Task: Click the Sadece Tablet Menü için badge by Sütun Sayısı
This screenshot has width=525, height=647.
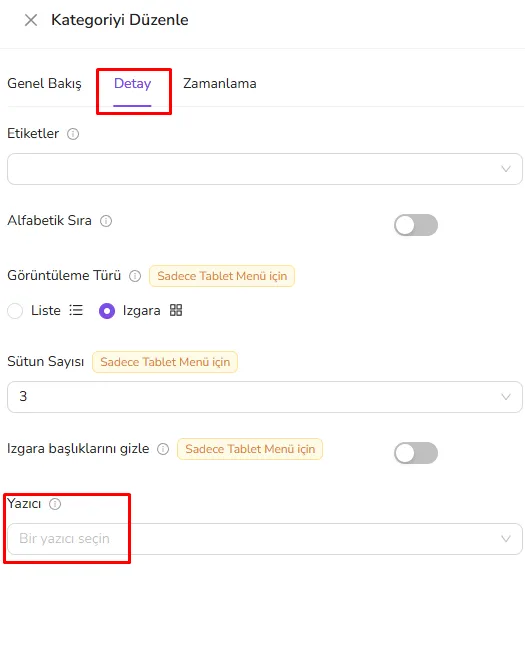Action: 165,362
